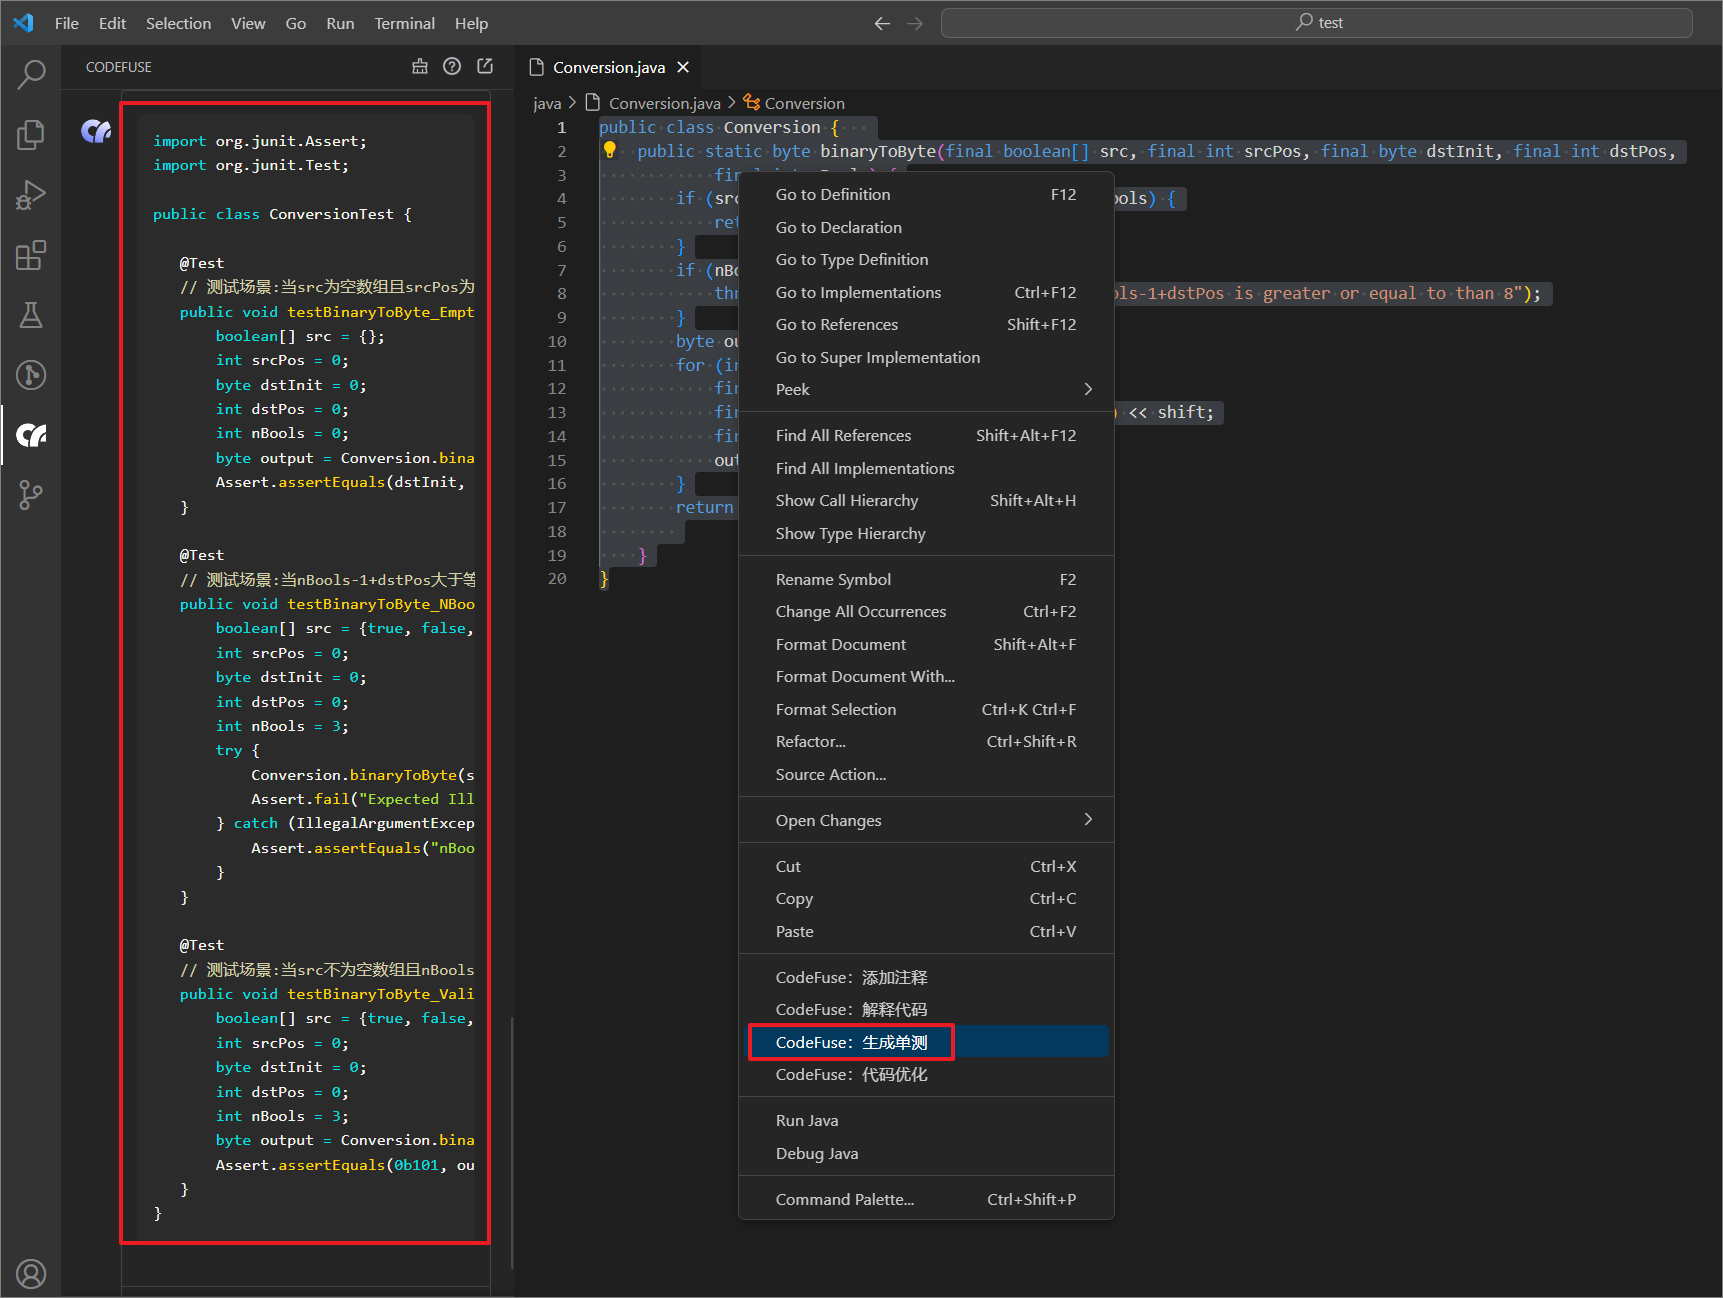Choose Rename Symbol
1723x1298 pixels.
tap(926, 579)
